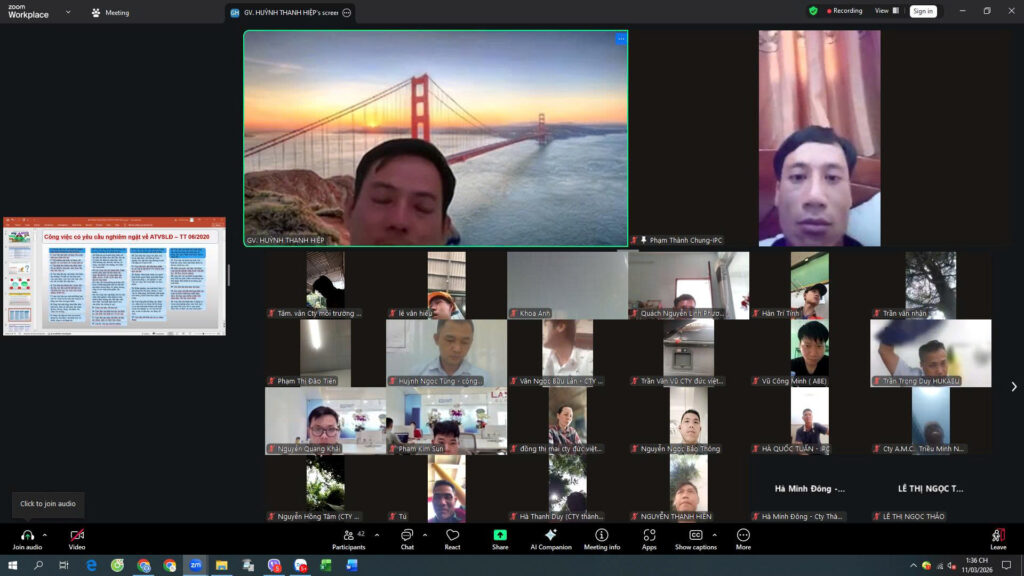Open the More options menu
1024x576 pixels.
point(743,536)
